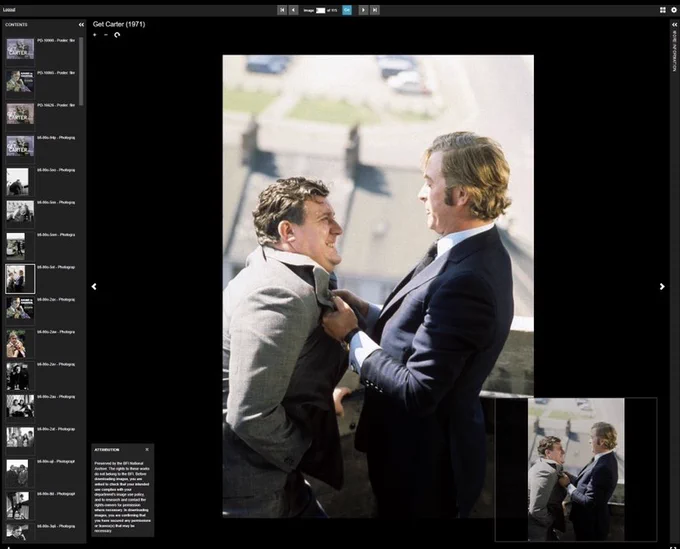
Task: Close the Attribution notice
Action: (147, 450)
